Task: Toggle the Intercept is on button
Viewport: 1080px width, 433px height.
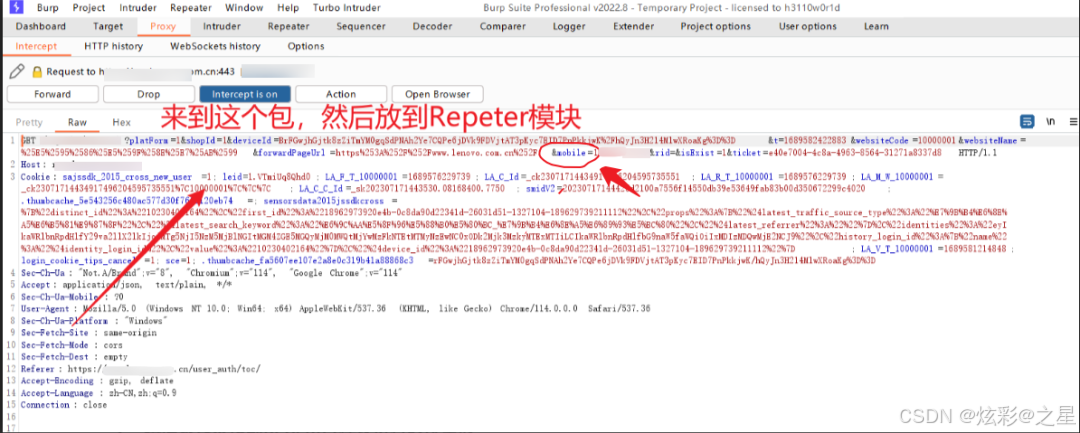Action: [245, 94]
